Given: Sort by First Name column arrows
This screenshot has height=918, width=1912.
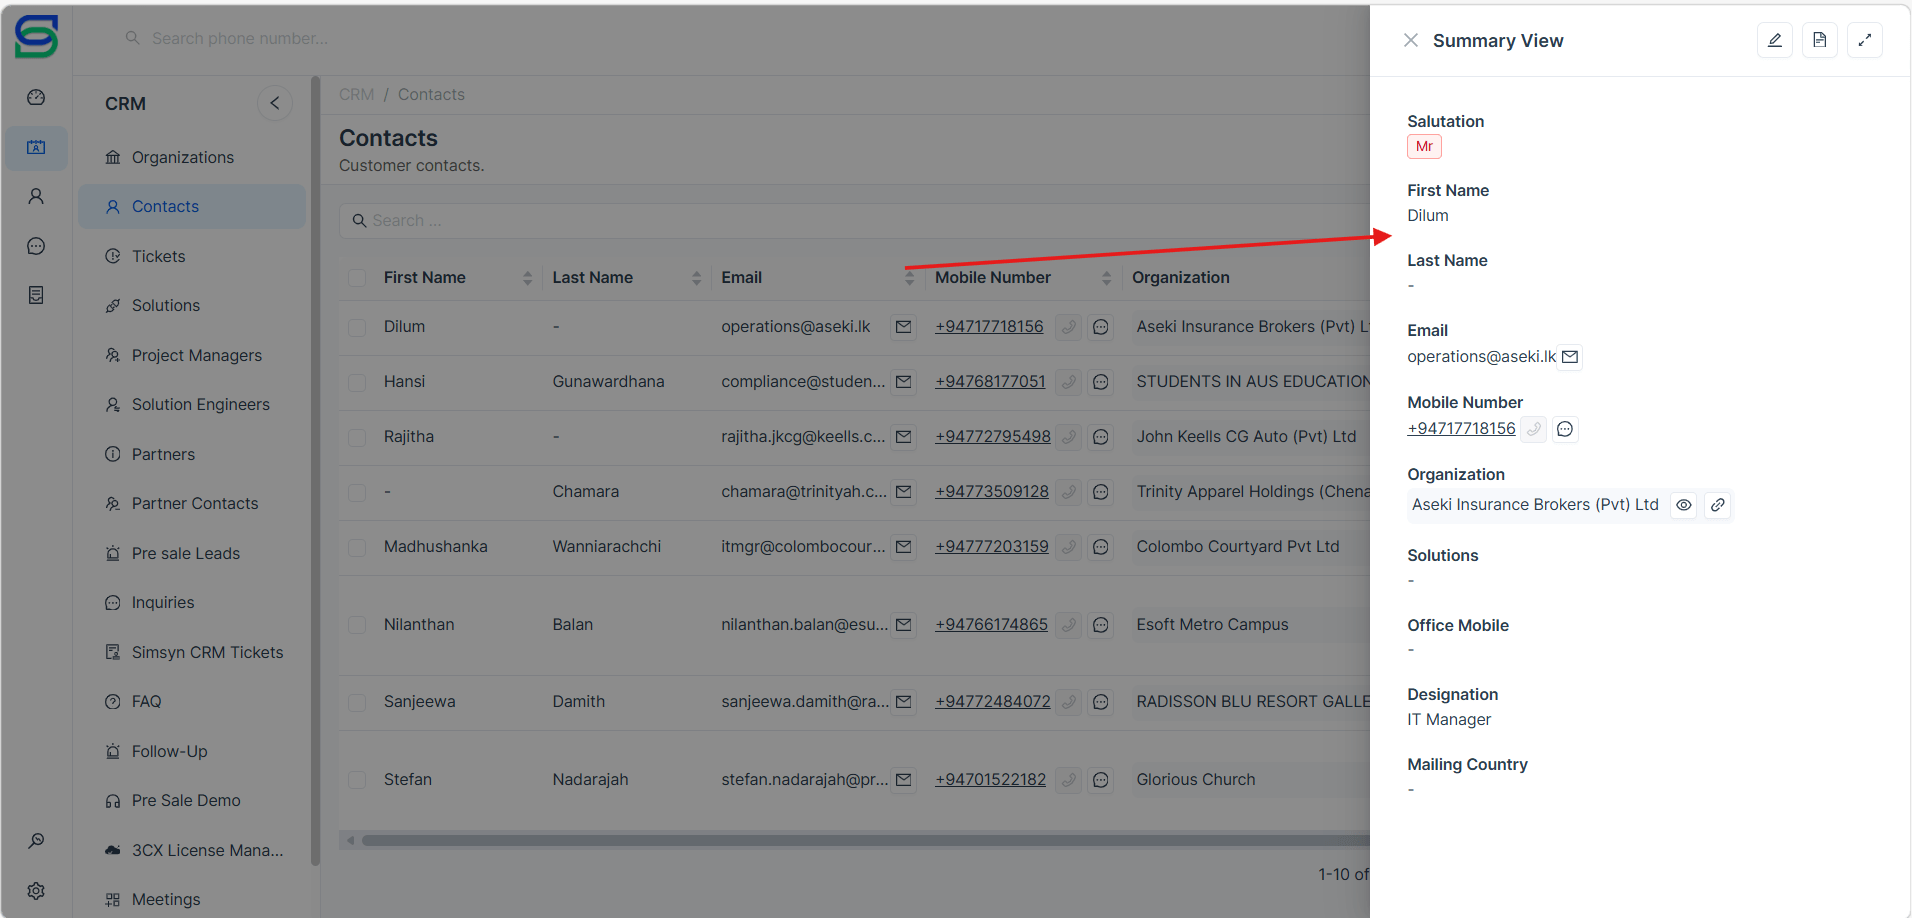Looking at the screenshot, I should [x=527, y=278].
